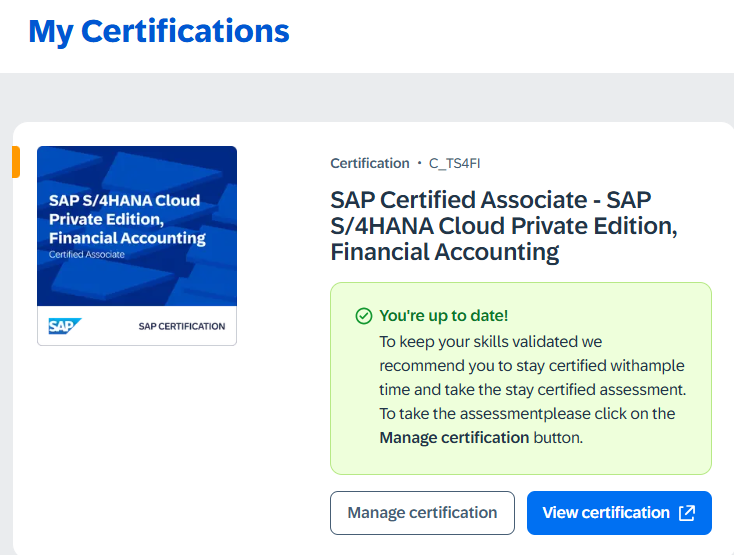
Task: Click the Certified Associate subtitle on badge
Action: 87,255
